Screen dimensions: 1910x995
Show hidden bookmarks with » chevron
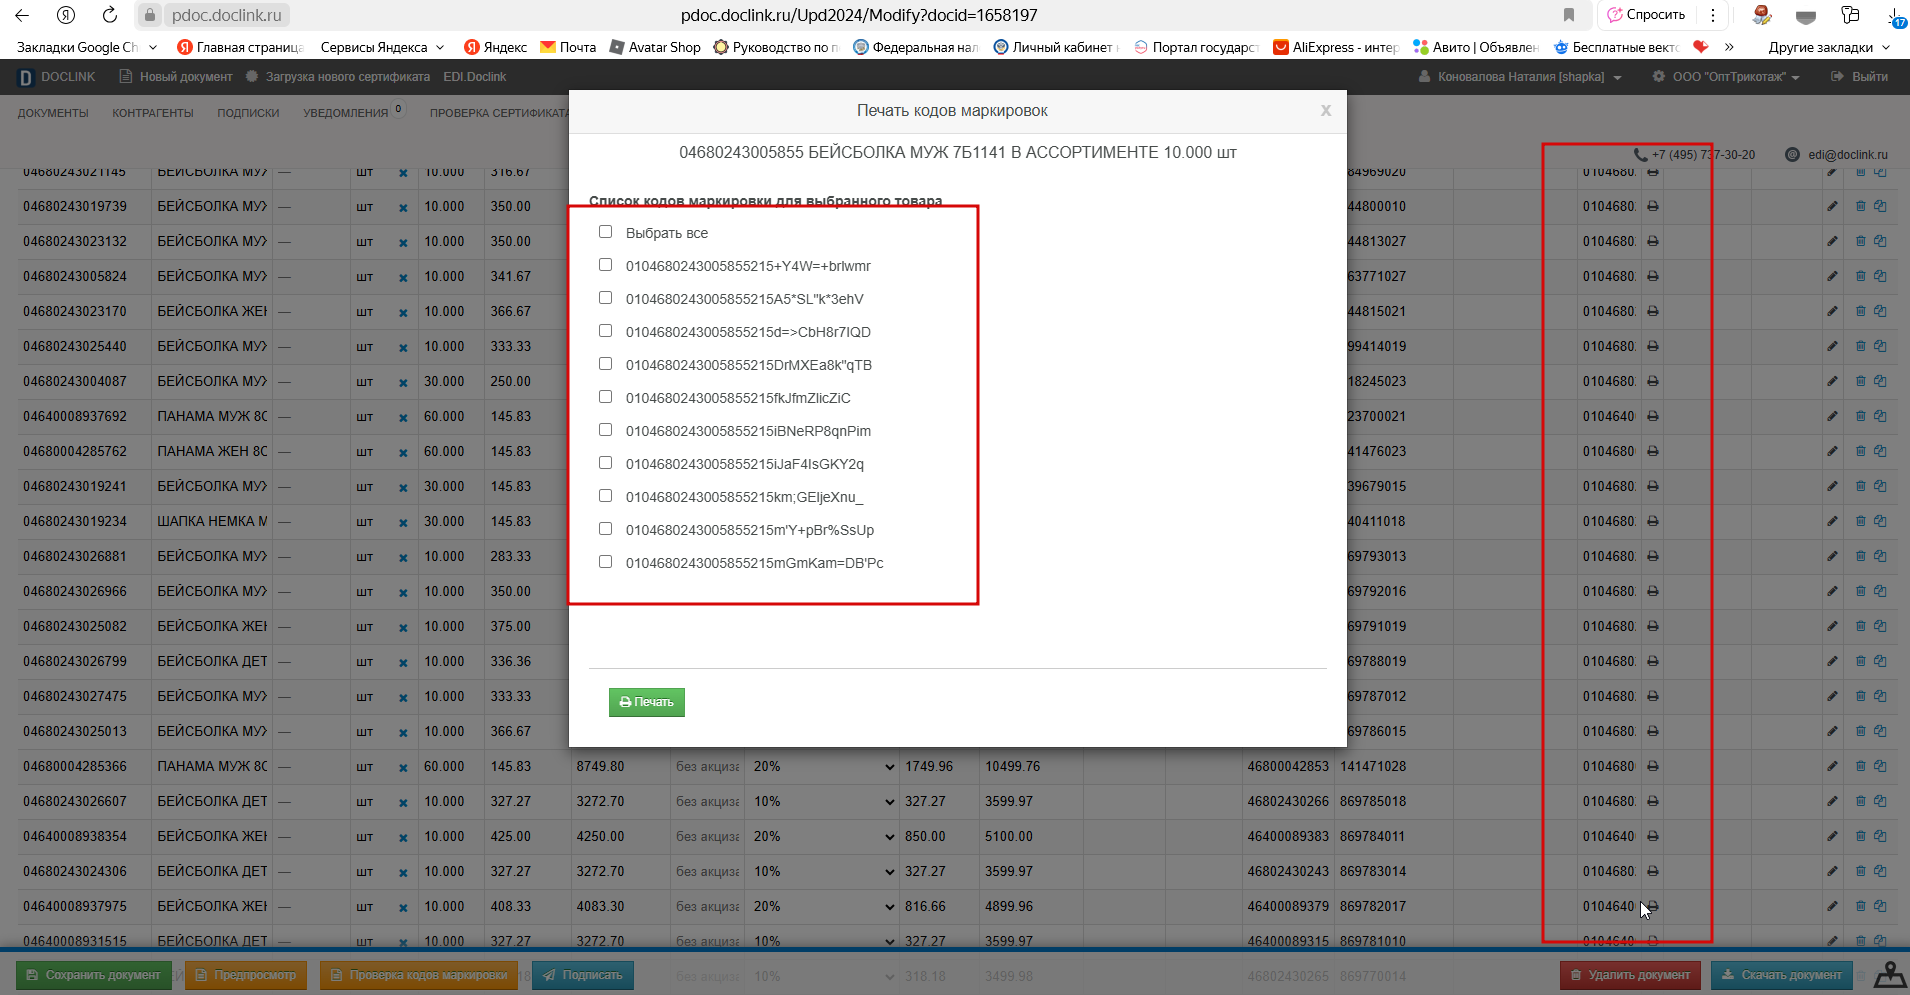(1729, 47)
